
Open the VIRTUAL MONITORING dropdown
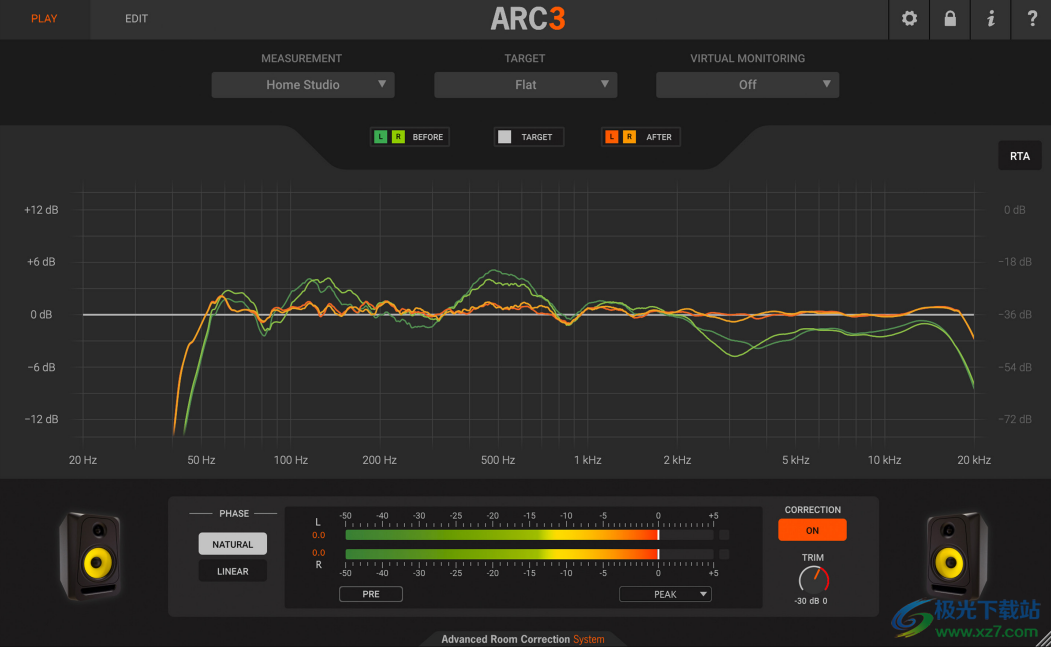747,85
